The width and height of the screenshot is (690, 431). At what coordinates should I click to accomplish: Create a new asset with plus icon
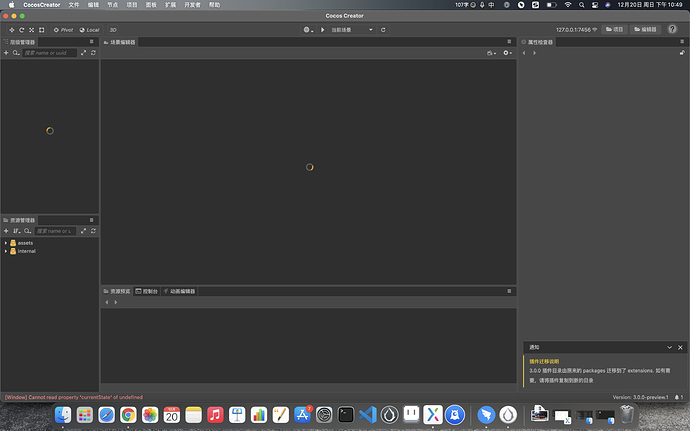[6, 231]
